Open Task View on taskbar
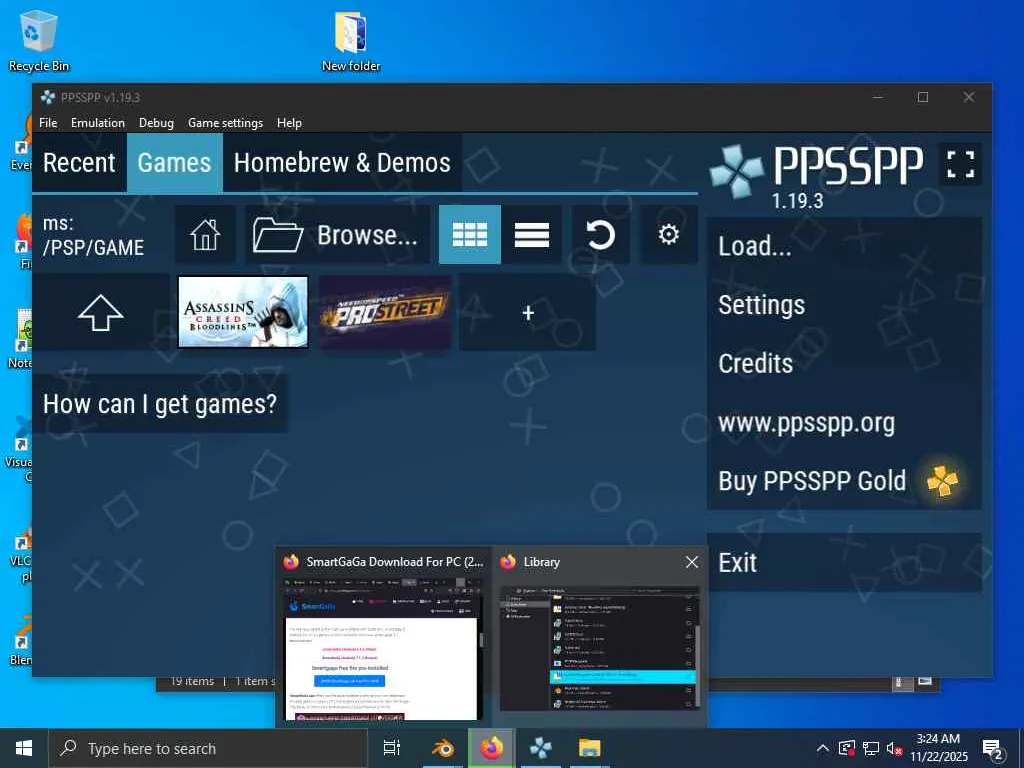The height and width of the screenshot is (768, 1024). [x=392, y=748]
